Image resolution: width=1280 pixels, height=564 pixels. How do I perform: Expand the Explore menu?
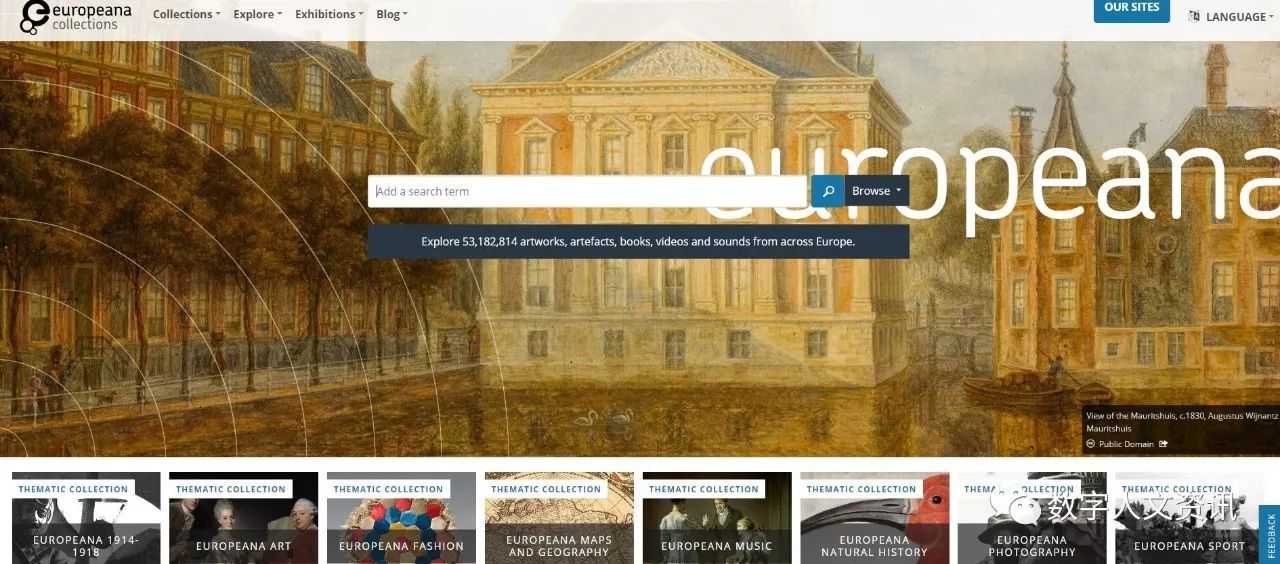[258, 14]
